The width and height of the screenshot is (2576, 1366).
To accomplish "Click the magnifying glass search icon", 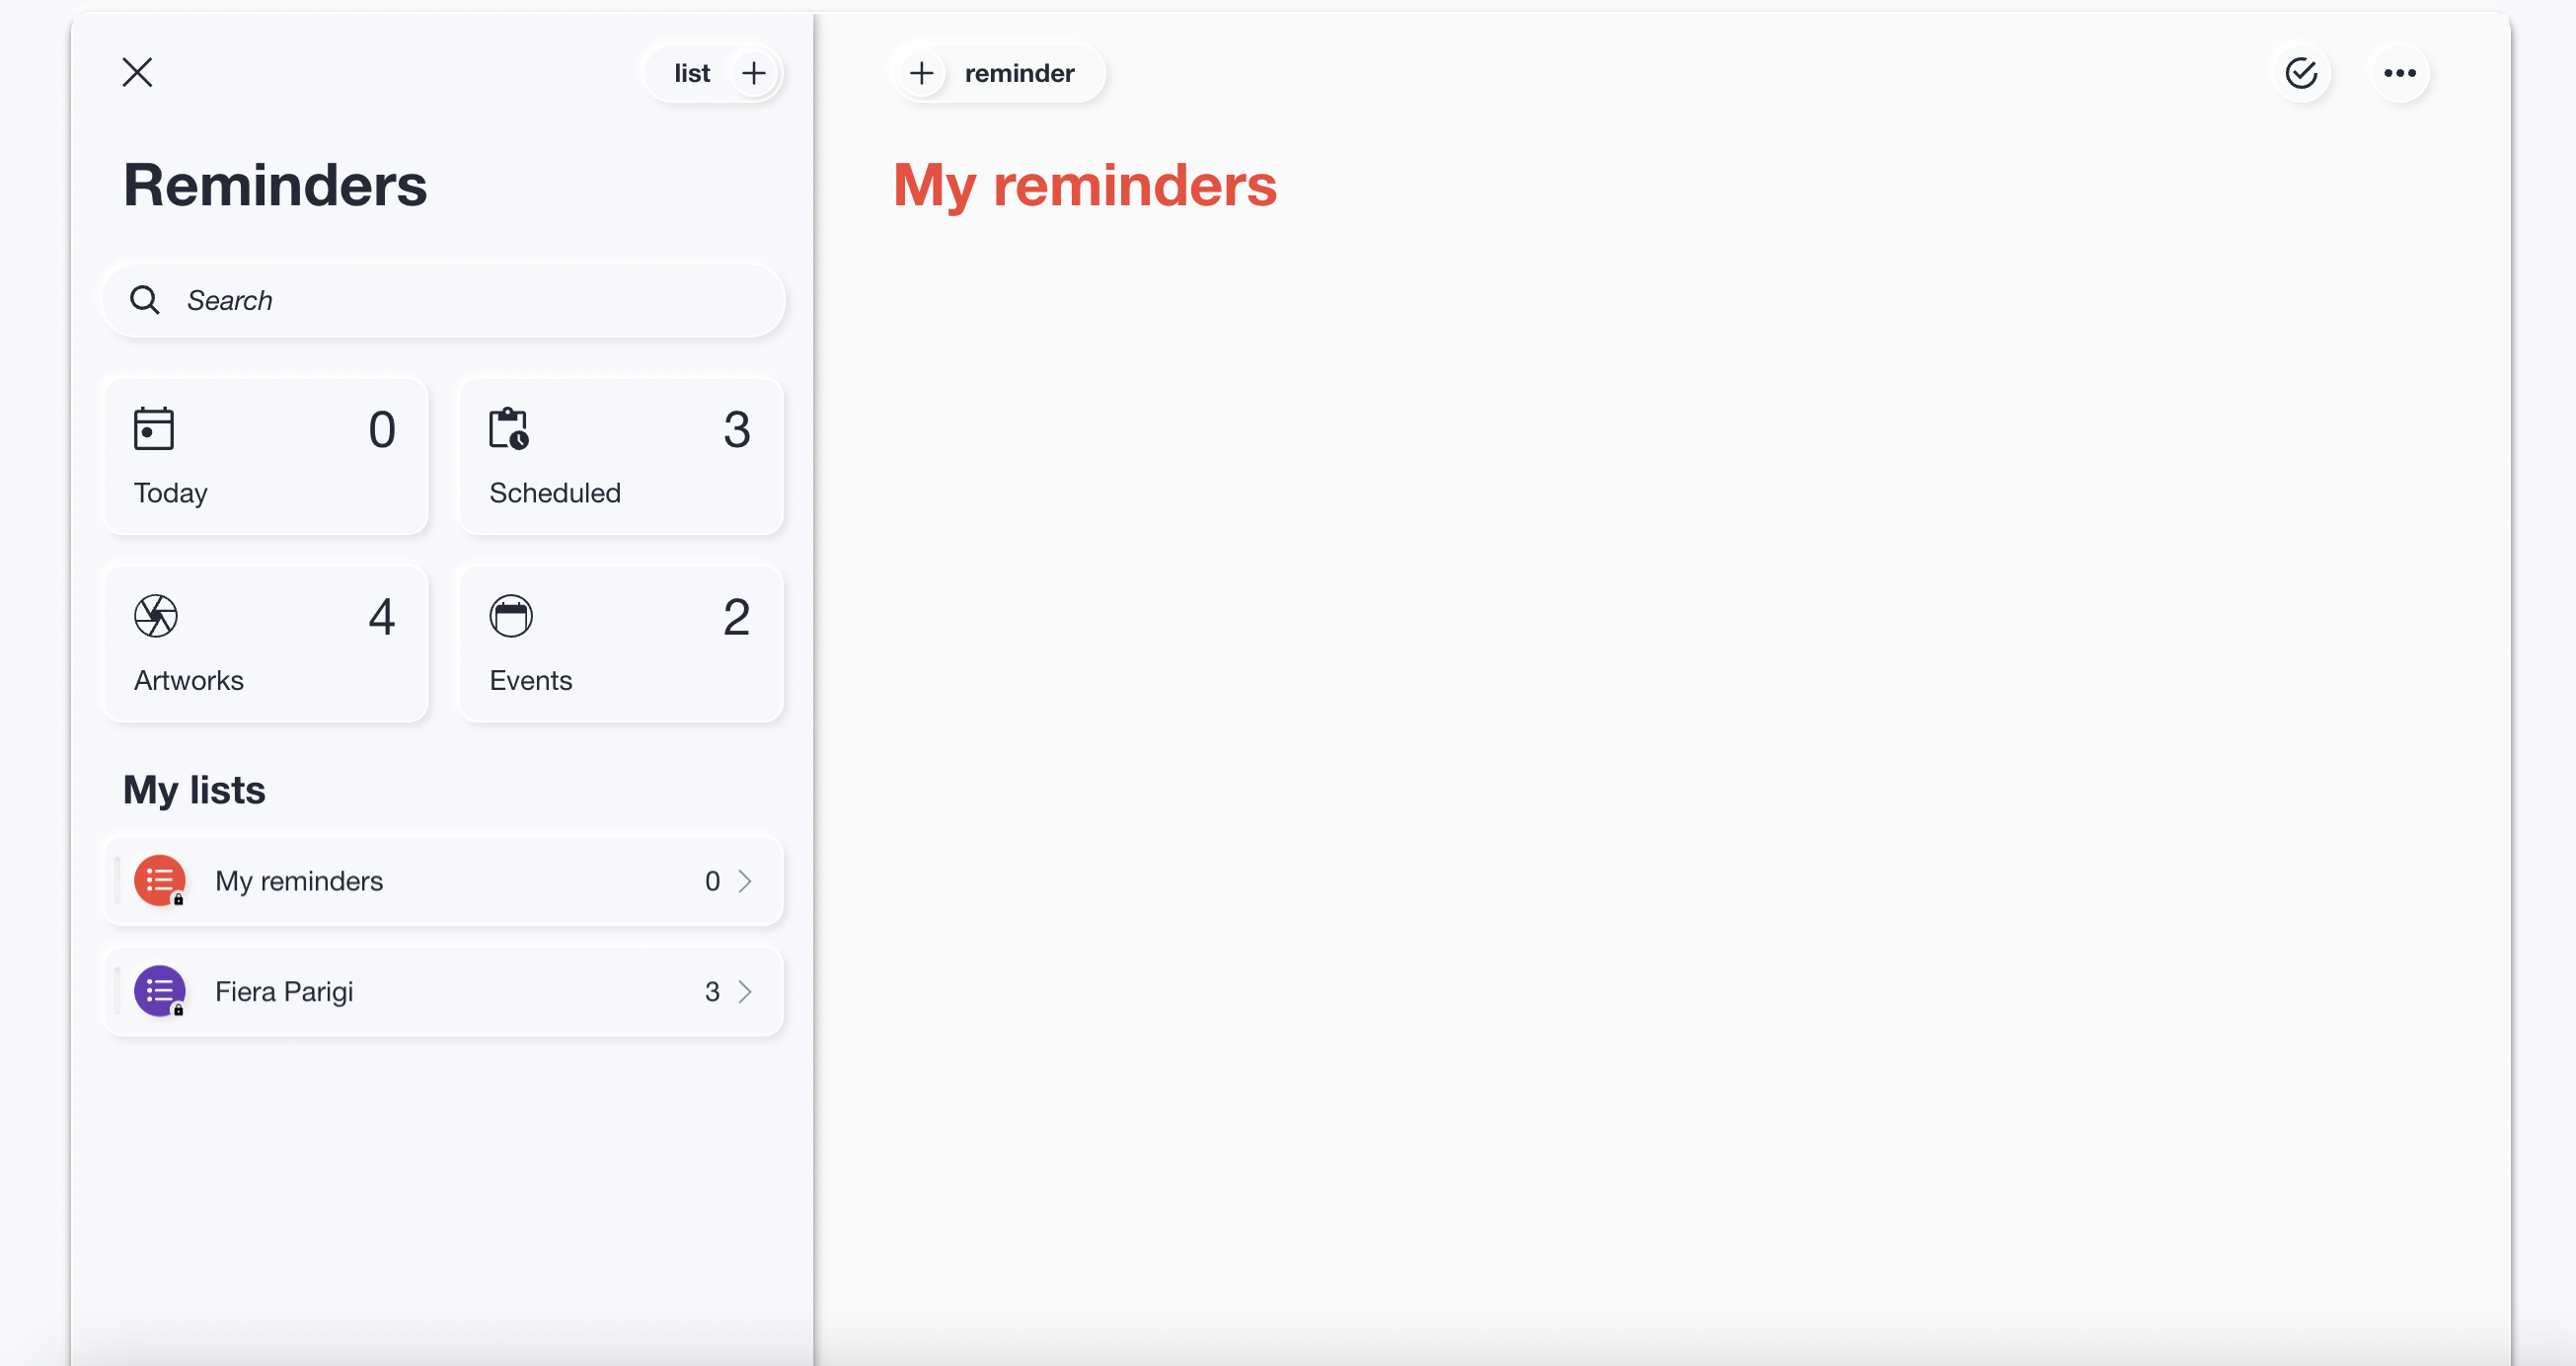I will coord(145,300).
